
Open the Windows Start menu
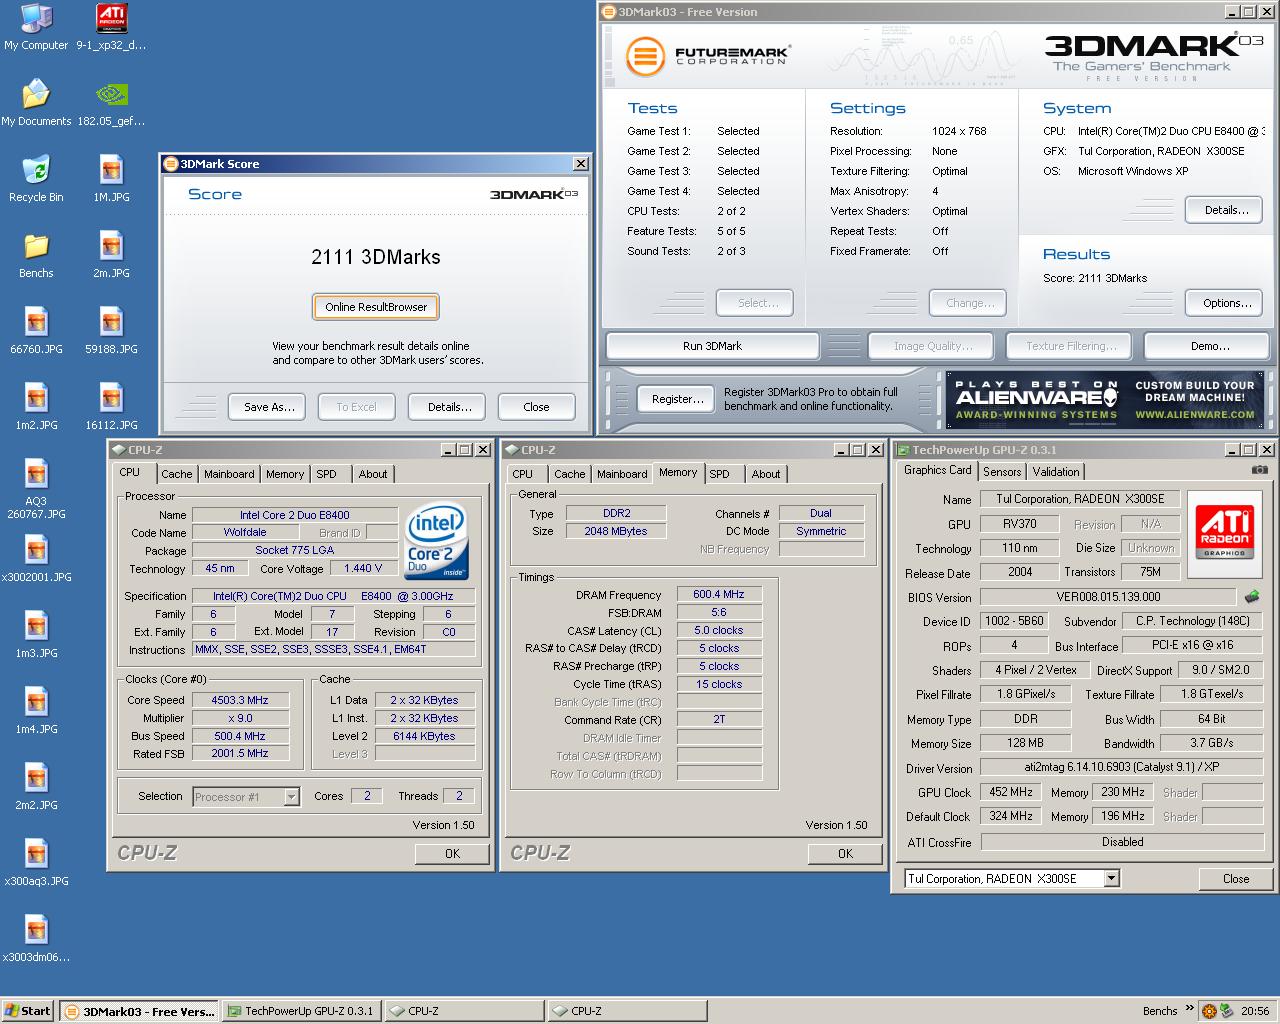click(28, 1011)
